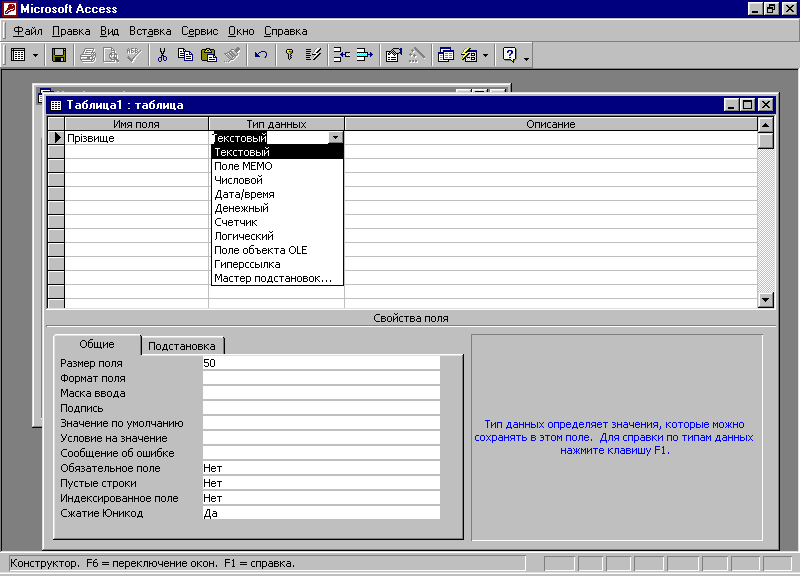Click the Print toolbar icon

(x=88, y=55)
